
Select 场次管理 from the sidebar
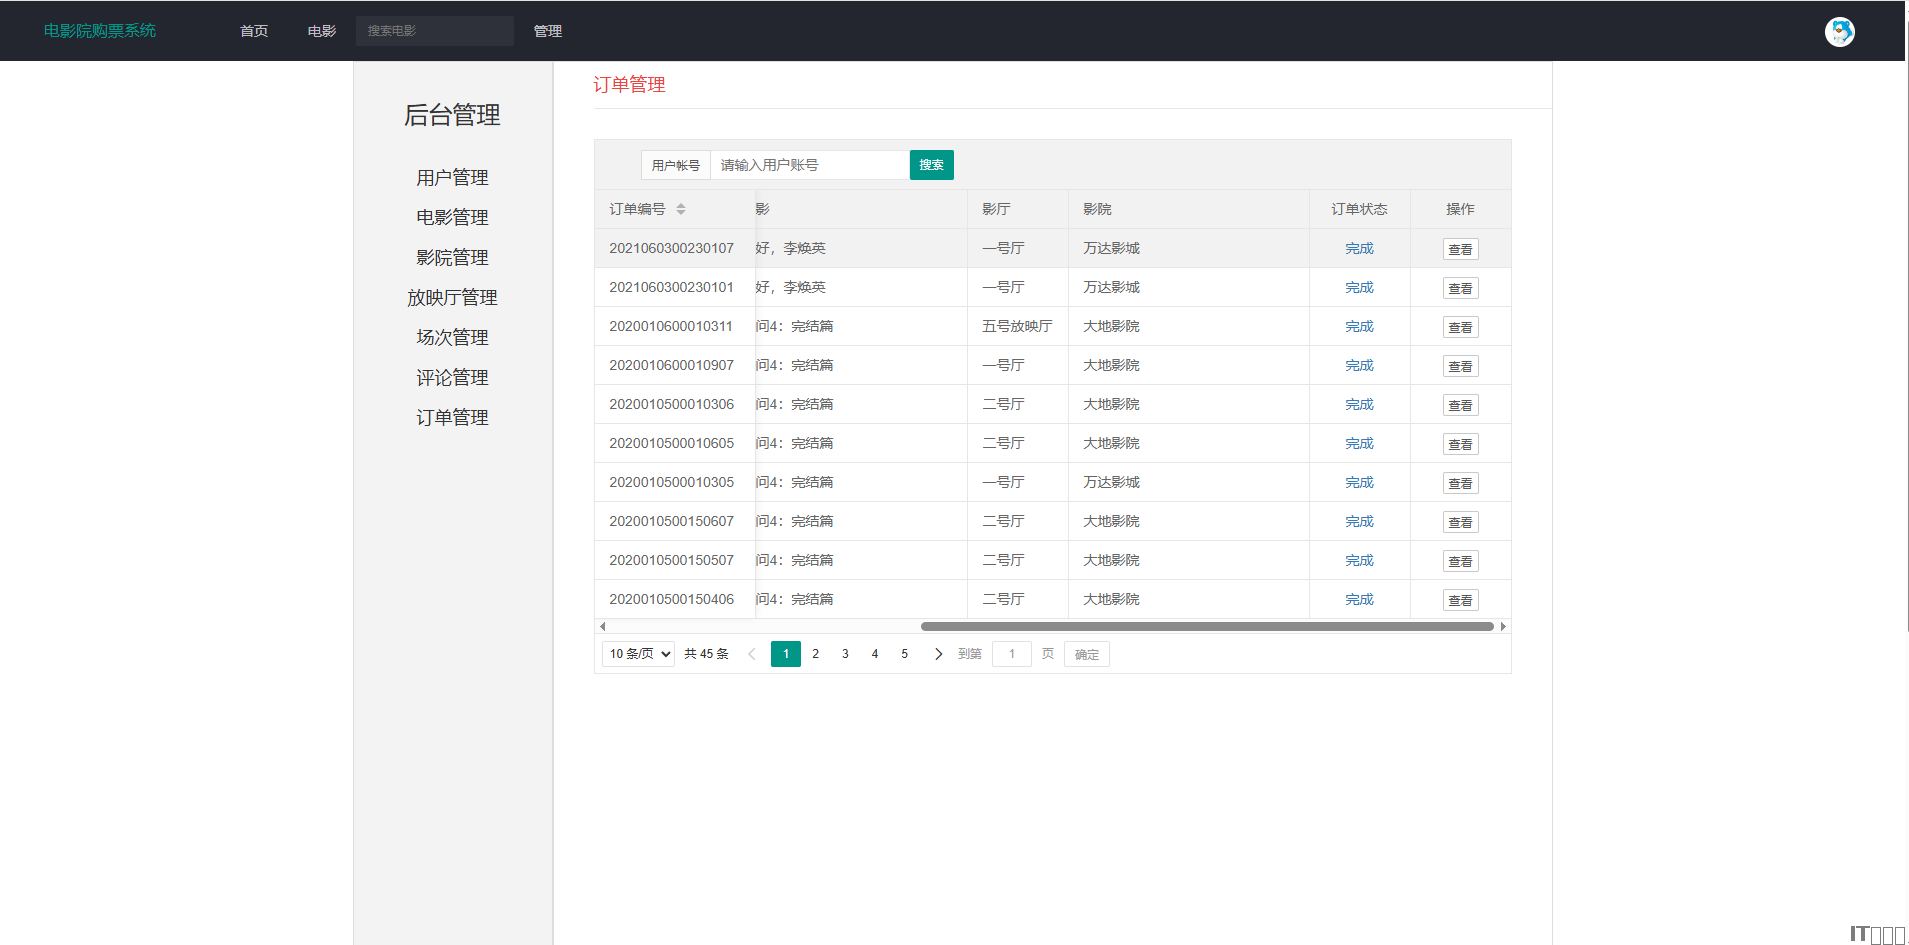point(452,338)
